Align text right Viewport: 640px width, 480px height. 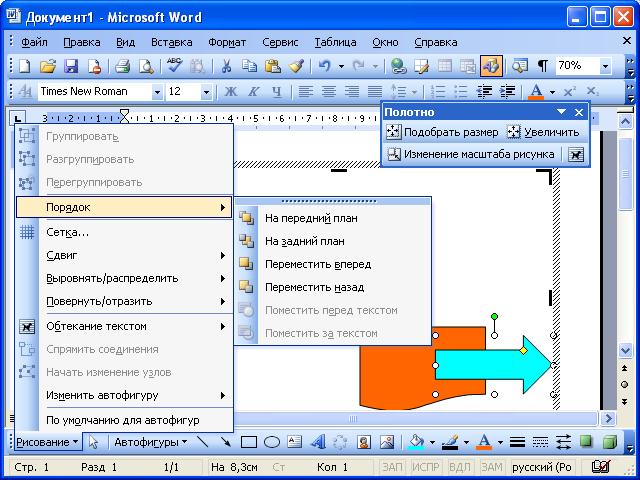[351, 91]
